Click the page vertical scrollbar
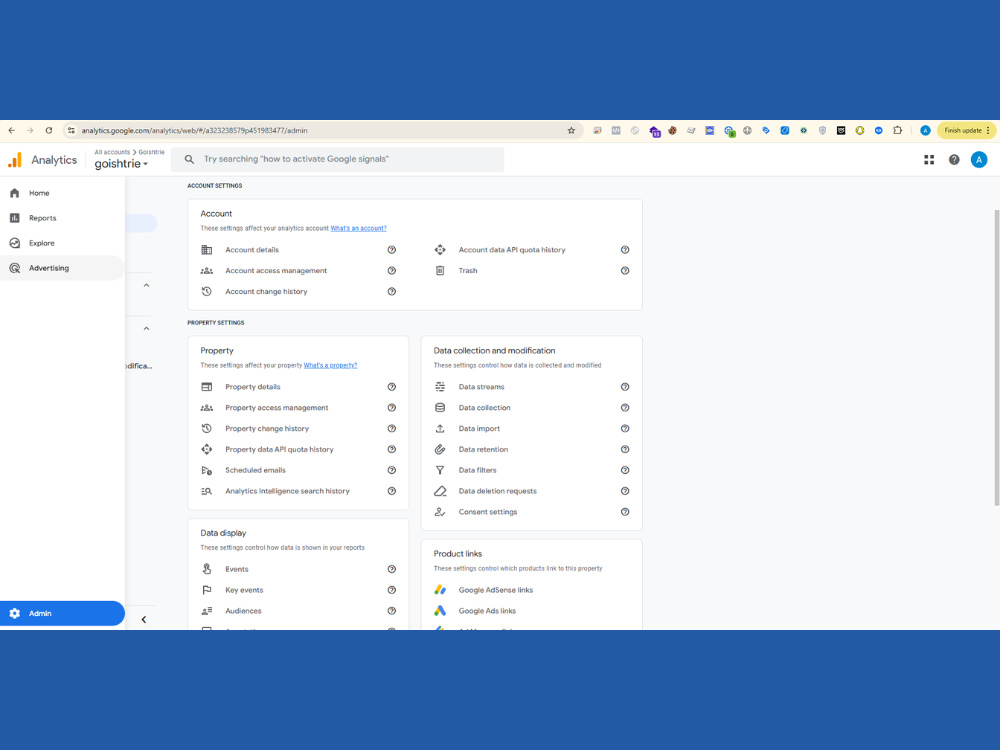This screenshot has width=1000, height=750. coord(996,357)
